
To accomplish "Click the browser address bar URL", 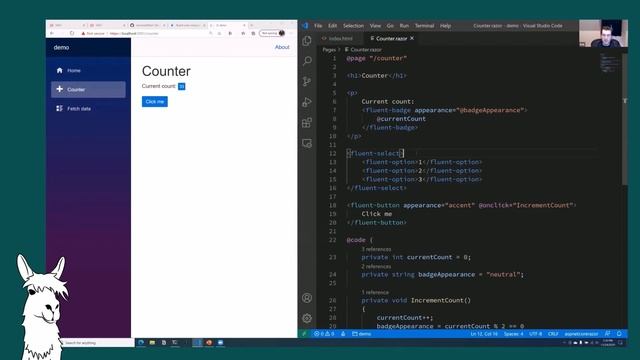I will pos(134,33).
